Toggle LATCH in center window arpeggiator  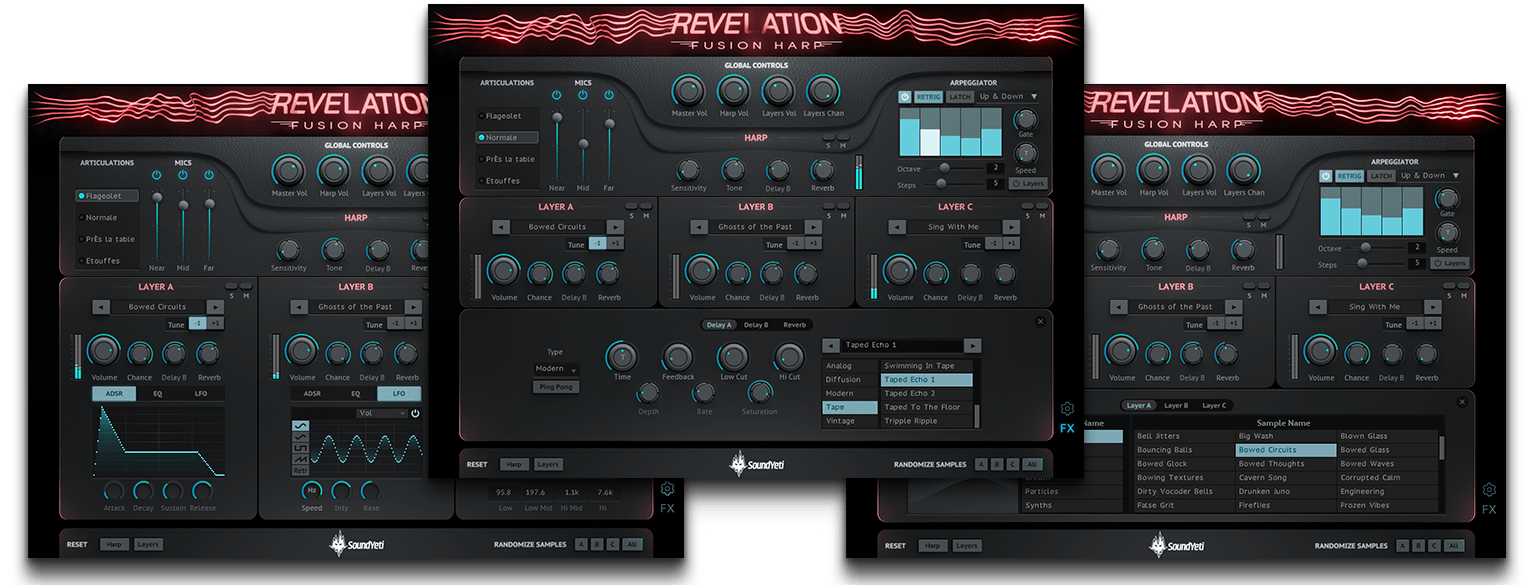coord(959,97)
